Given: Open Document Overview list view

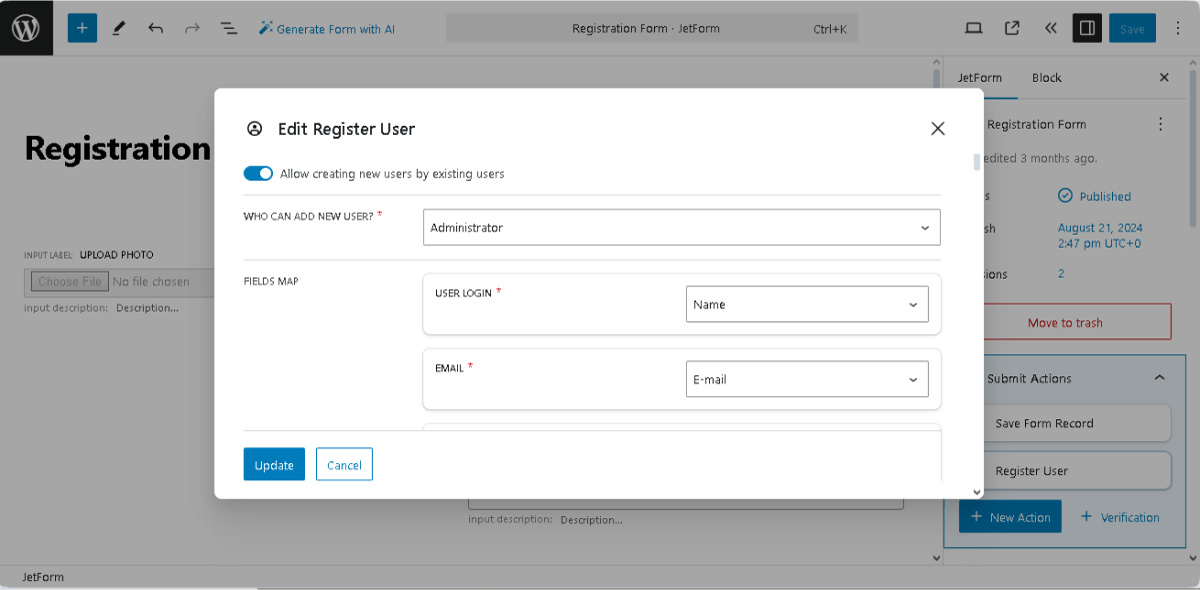Looking at the screenshot, I should coord(229,28).
